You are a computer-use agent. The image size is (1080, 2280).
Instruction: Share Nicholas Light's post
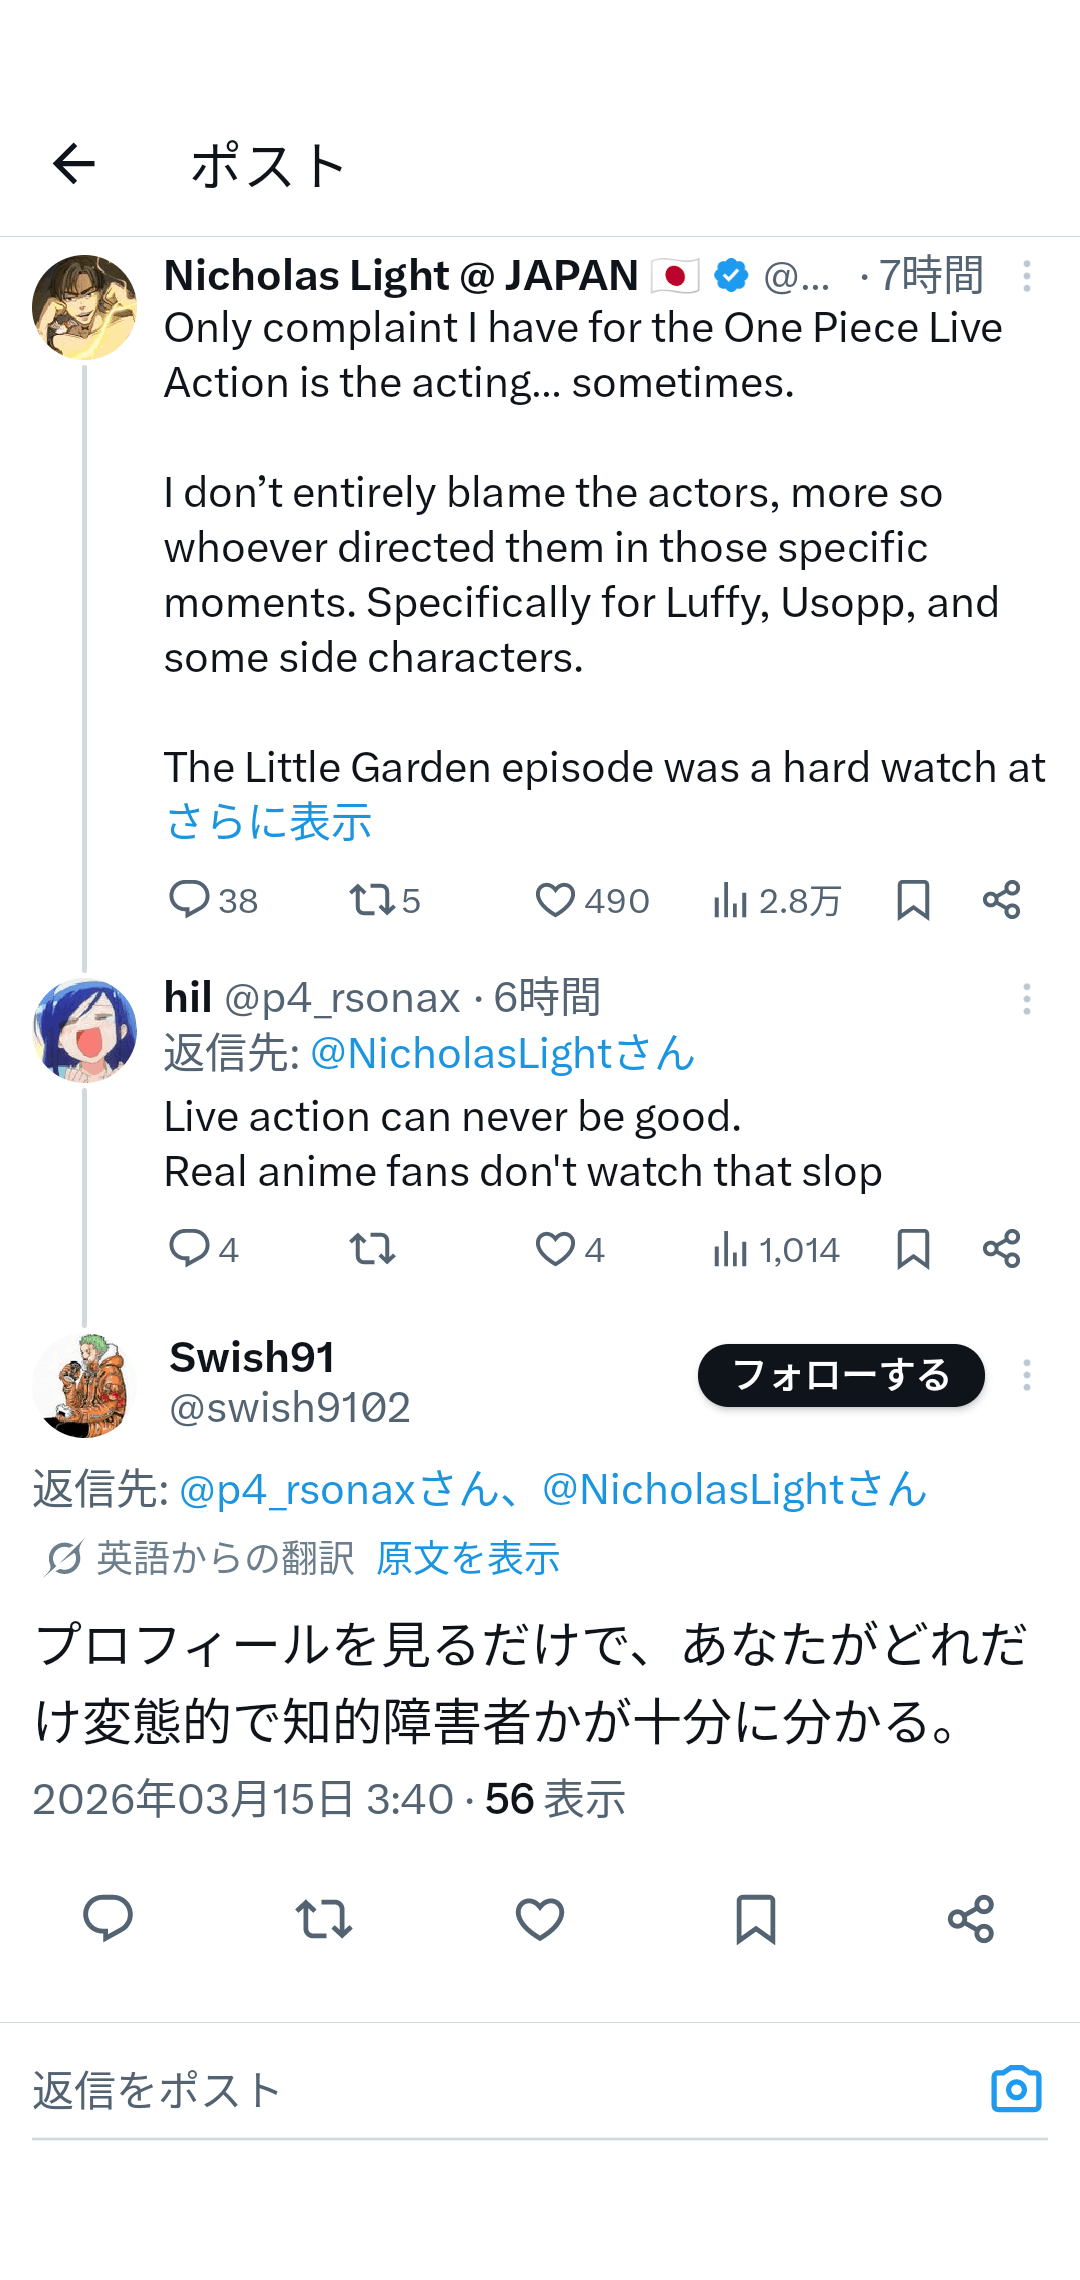[x=1001, y=900]
